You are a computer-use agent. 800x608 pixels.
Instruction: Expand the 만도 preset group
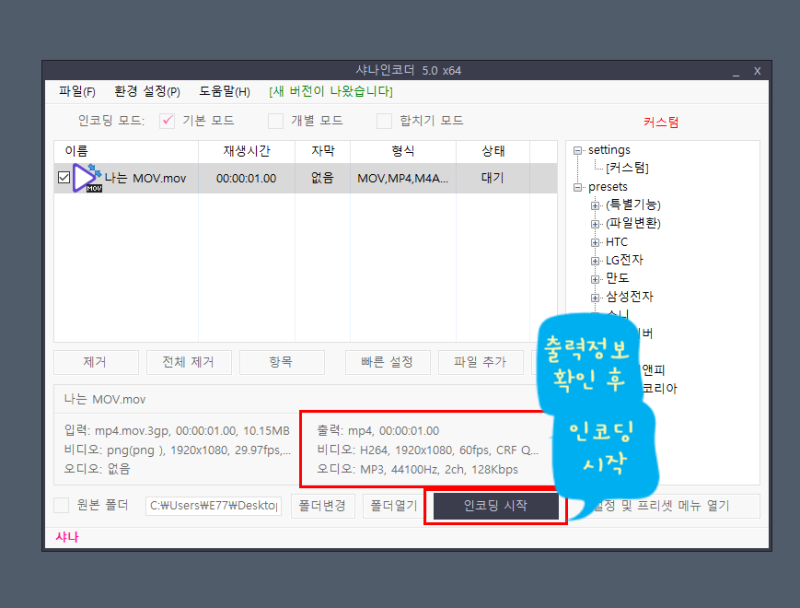coord(595,279)
